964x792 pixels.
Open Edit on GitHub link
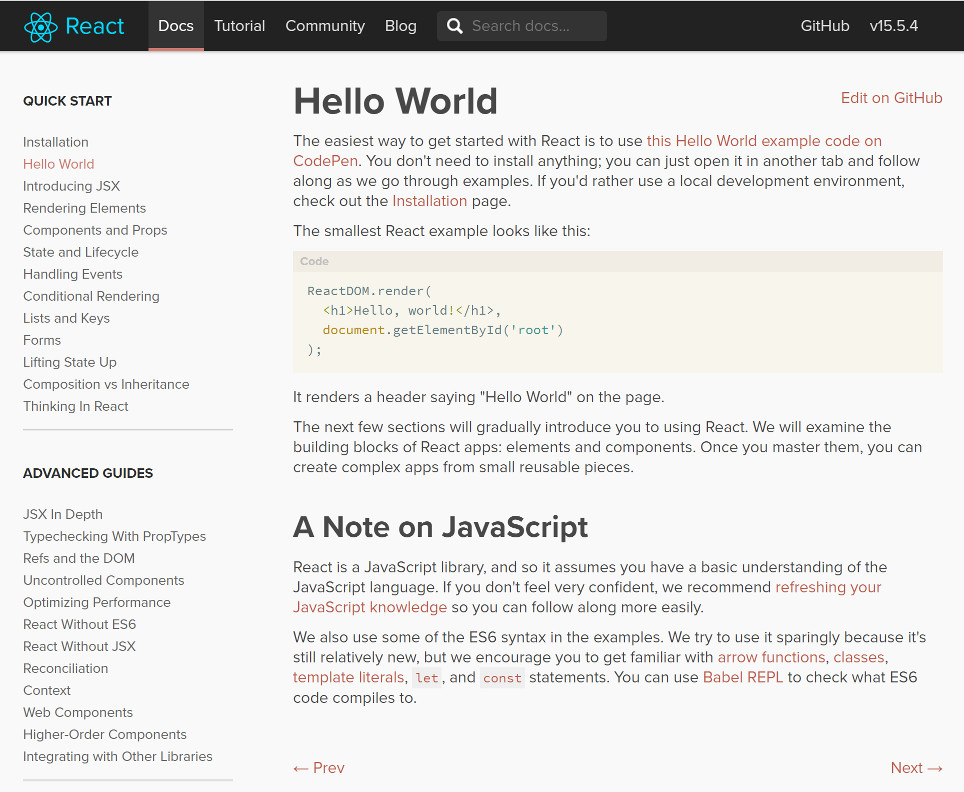pos(891,98)
